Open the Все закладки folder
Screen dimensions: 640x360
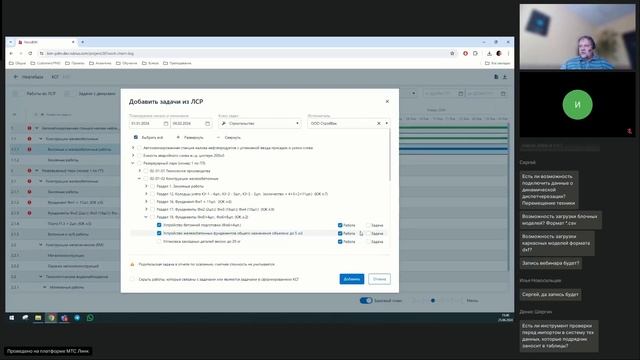498,63
